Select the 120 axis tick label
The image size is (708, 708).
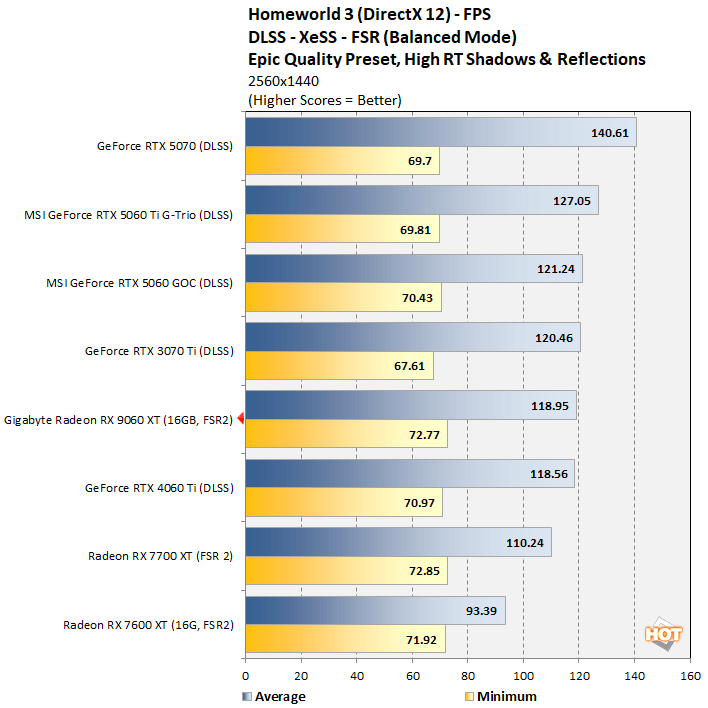(x=579, y=676)
